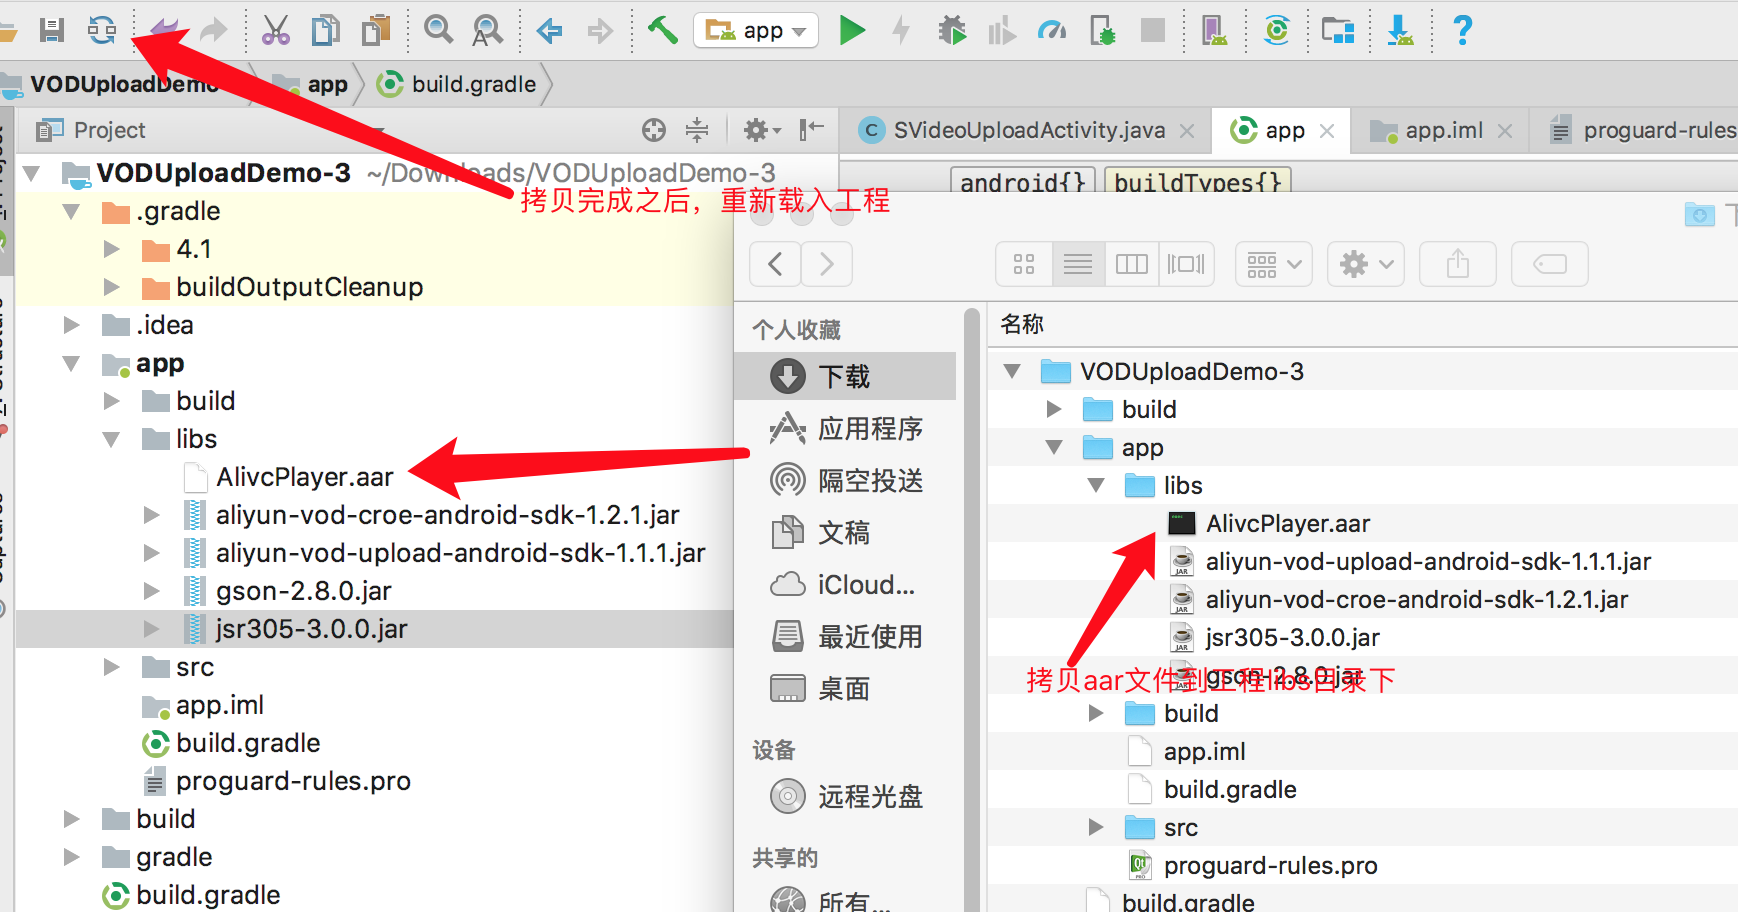
Task: Click Finder's edit tags button
Action: 1550,264
